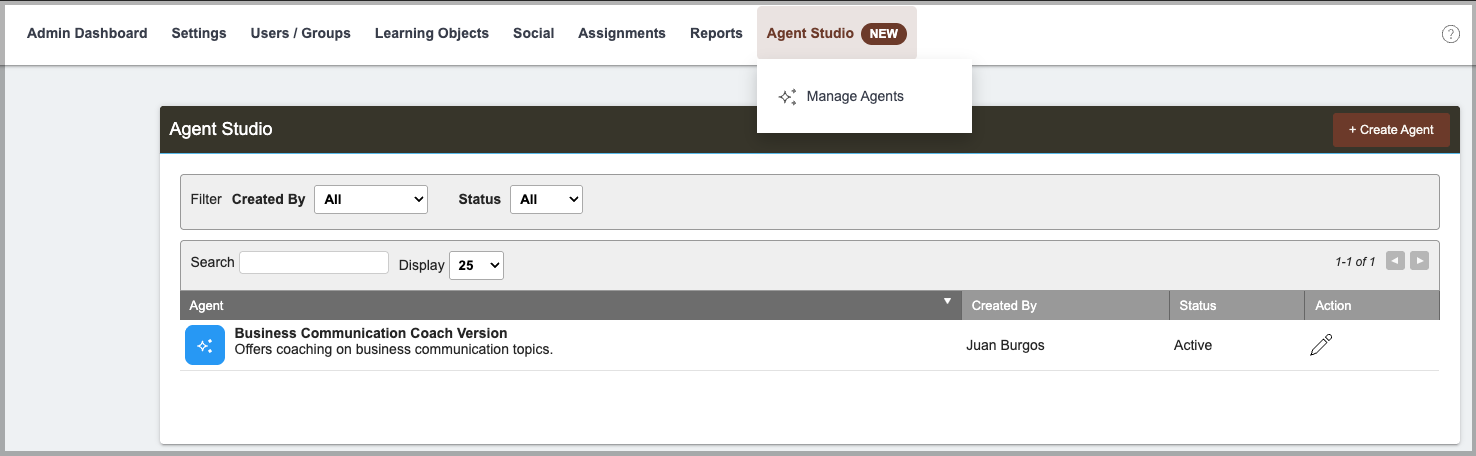Click the sparkle icon beside Manage Agents
1476x456 pixels.
[788, 97]
